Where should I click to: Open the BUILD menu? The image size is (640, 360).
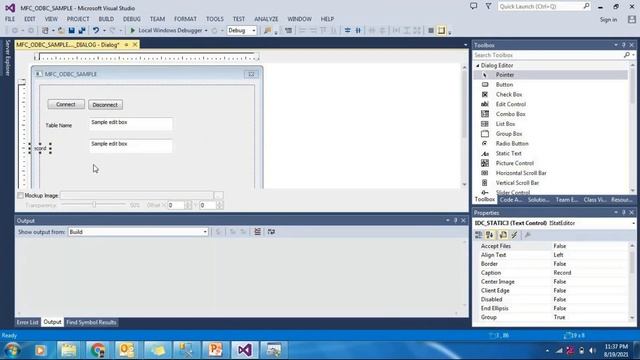(x=106, y=19)
